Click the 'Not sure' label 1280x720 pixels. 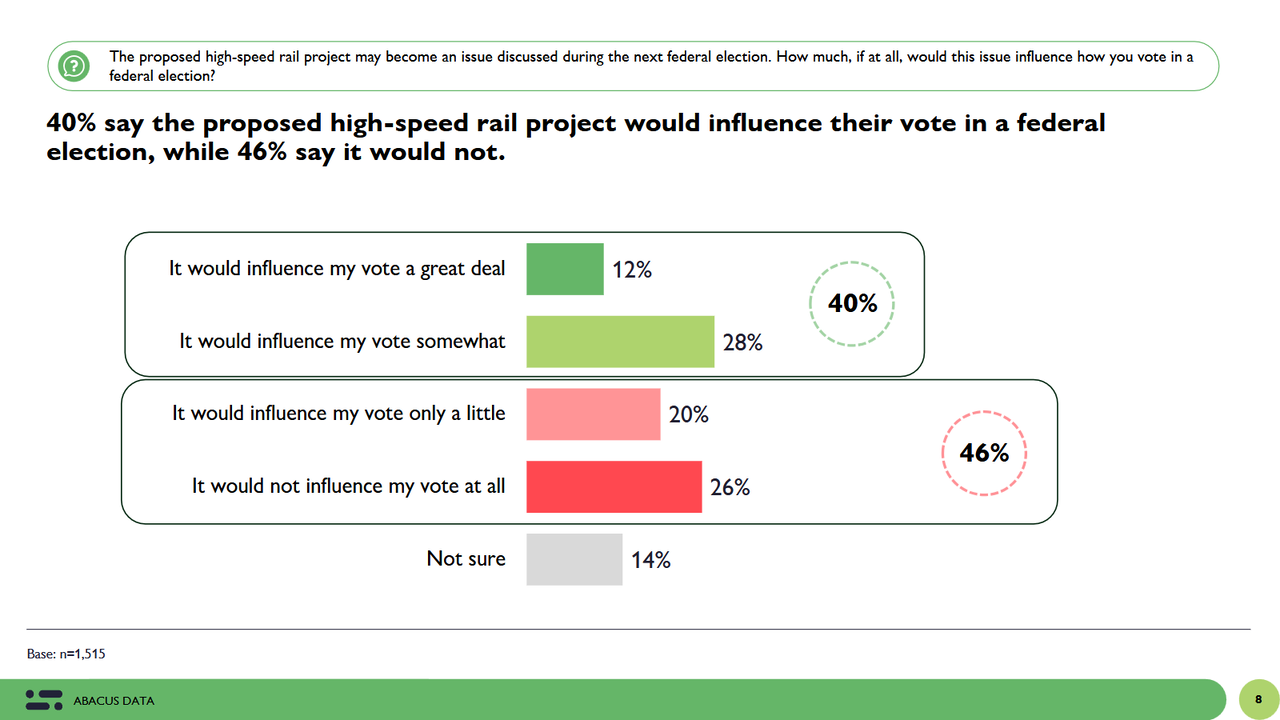[466, 559]
